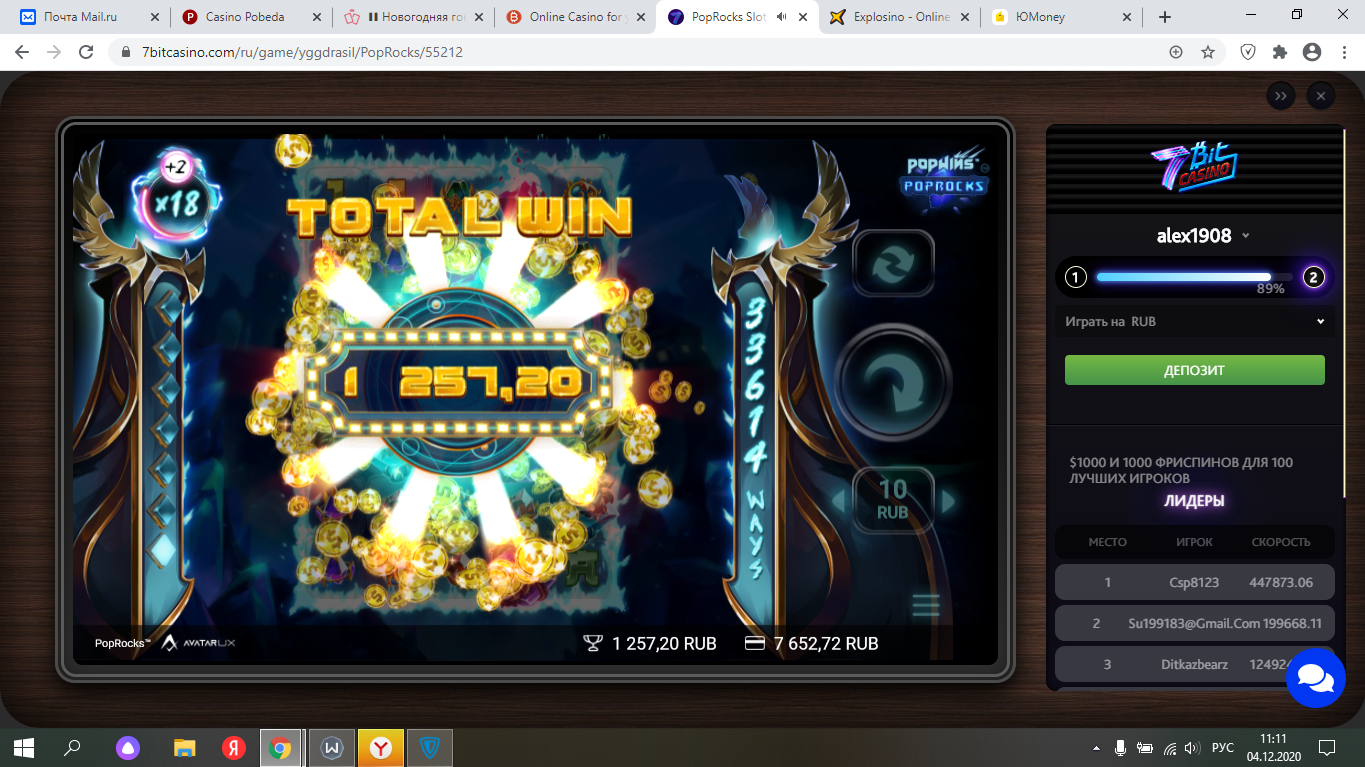This screenshot has height=767, width=1365.
Task: Decrease bet with left arrow
Action: click(840, 501)
